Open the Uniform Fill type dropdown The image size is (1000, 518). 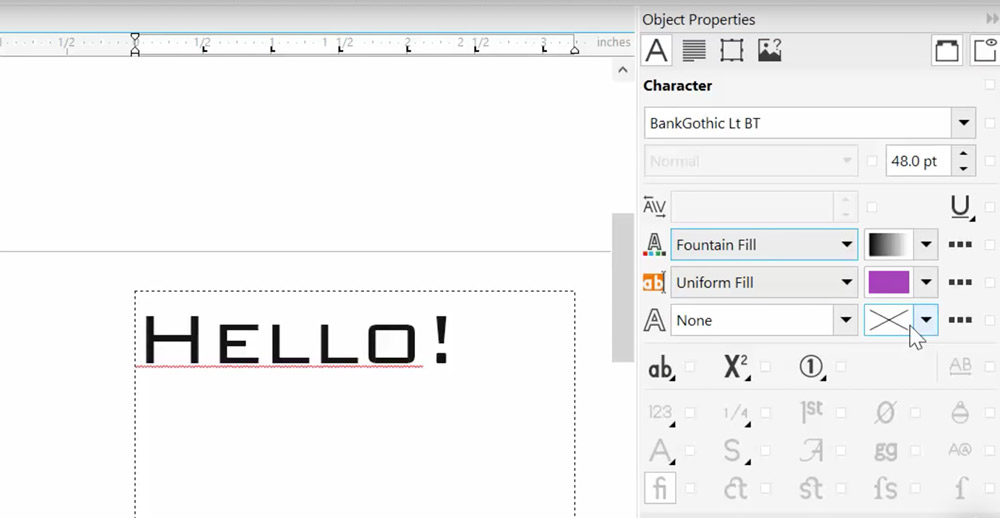pos(764,283)
